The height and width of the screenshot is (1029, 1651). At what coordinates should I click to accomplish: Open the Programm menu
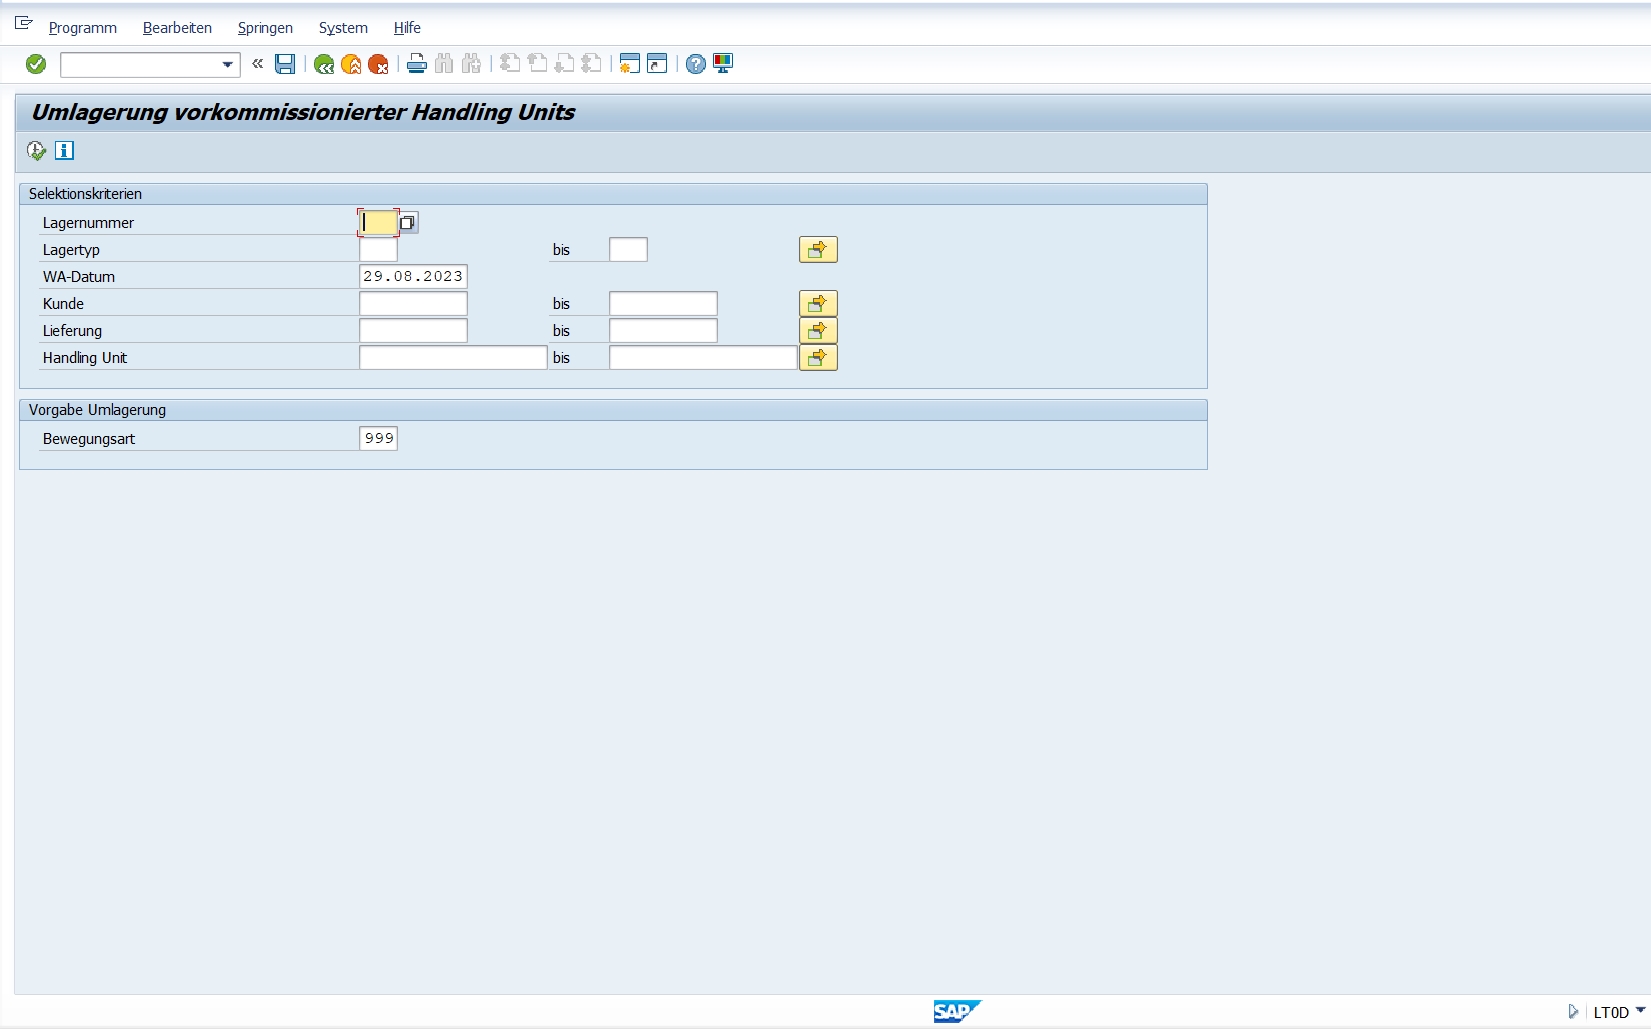83,28
